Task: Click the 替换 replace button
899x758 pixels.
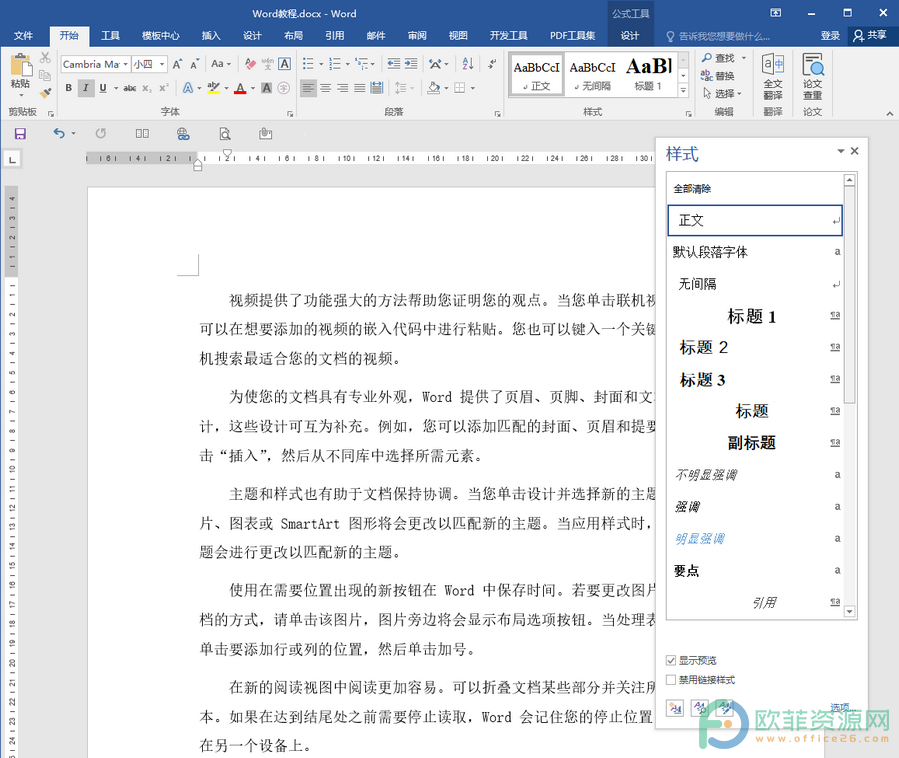Action: click(x=718, y=76)
